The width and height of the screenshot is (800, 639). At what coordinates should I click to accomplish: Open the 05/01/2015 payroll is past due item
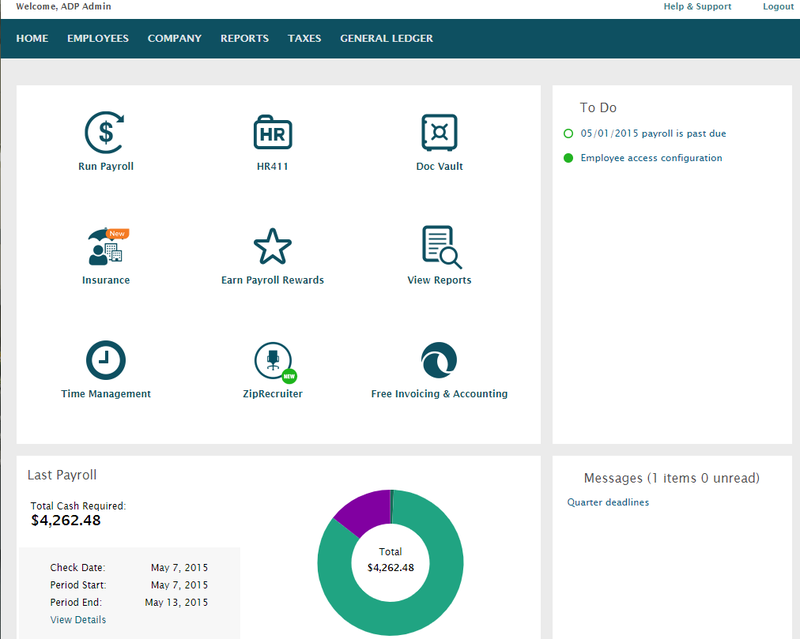[653, 134]
